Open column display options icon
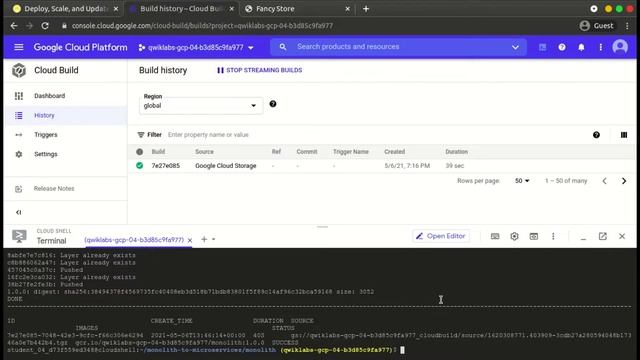 (x=624, y=135)
